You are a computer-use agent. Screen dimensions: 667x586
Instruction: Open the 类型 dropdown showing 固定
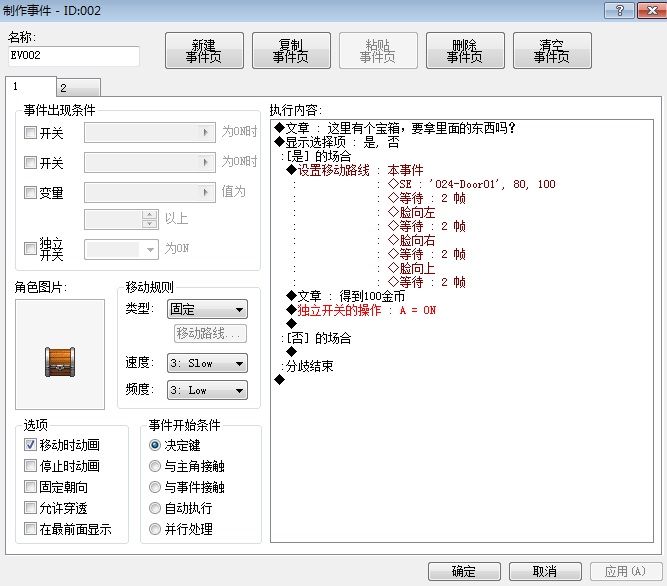coord(207,309)
